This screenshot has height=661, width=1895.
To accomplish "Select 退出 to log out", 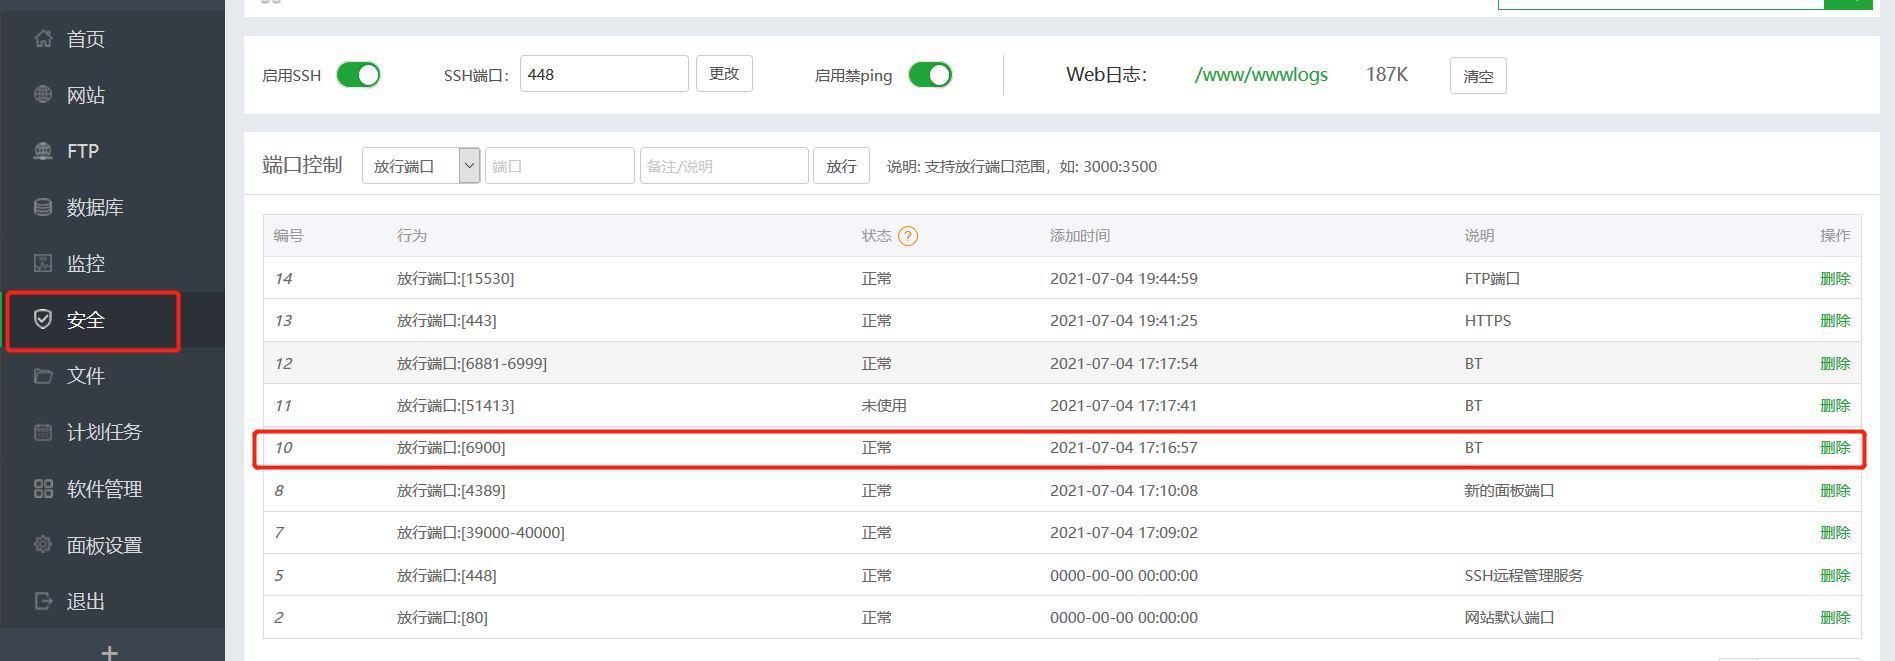I will point(86,601).
